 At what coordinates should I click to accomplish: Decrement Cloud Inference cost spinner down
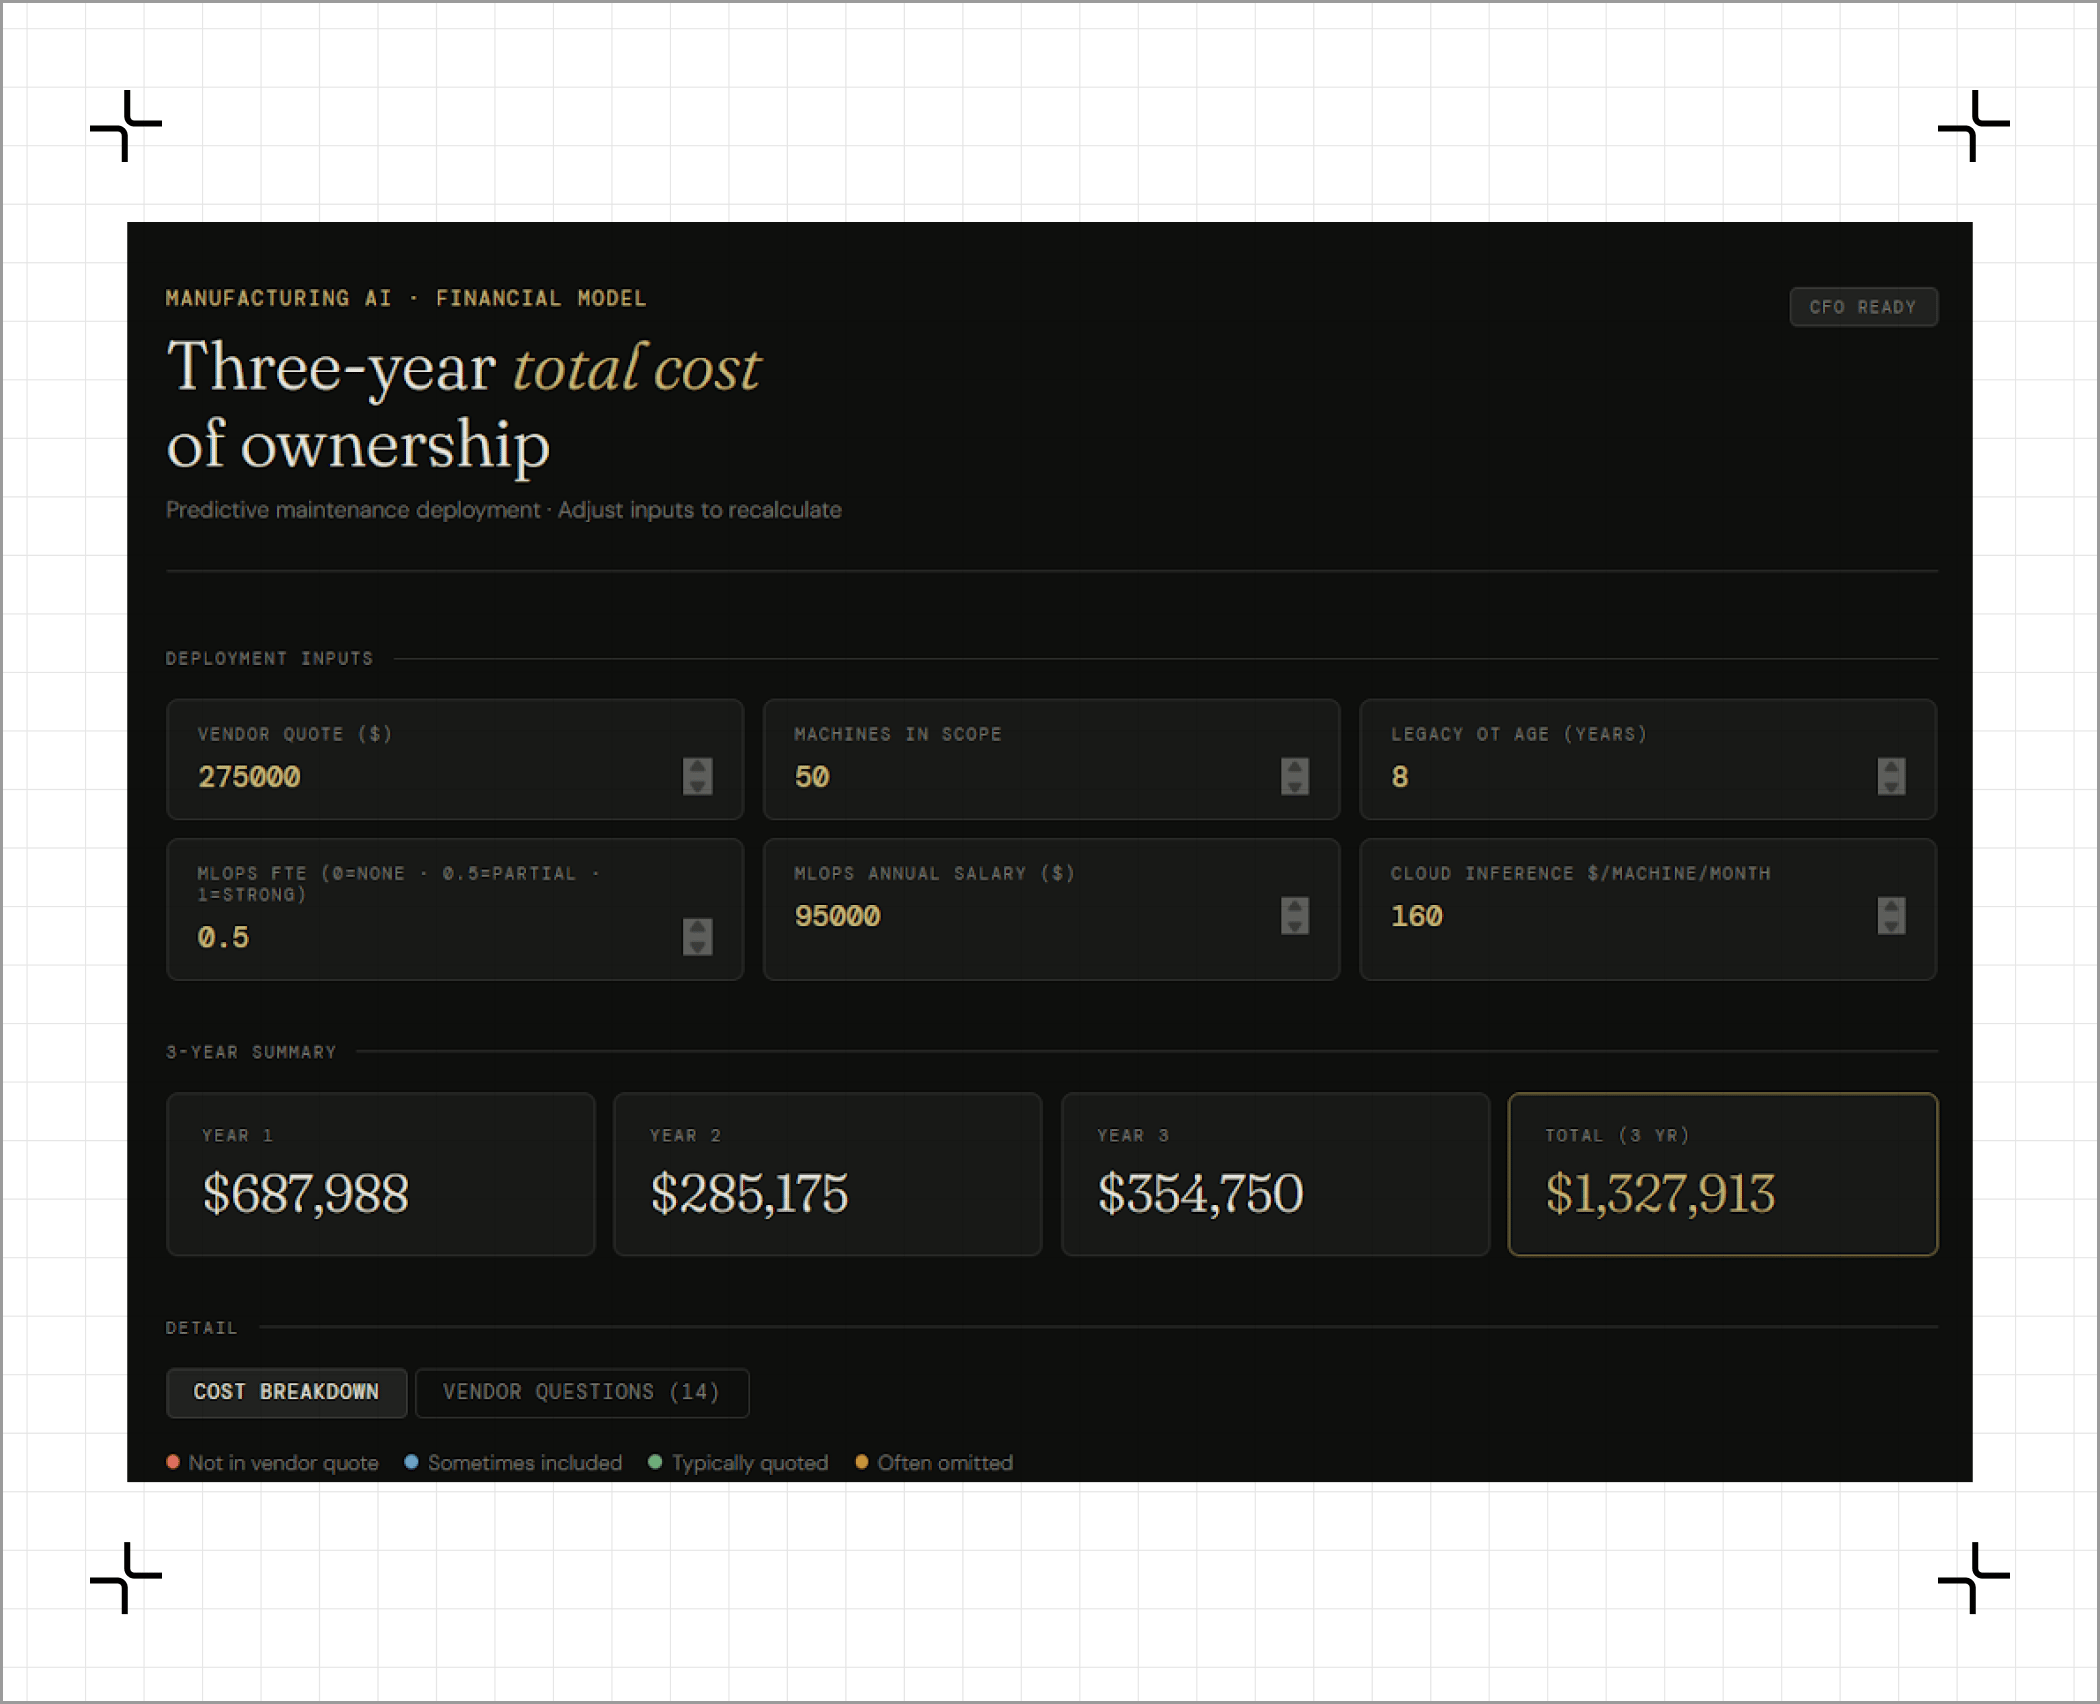[1890, 925]
